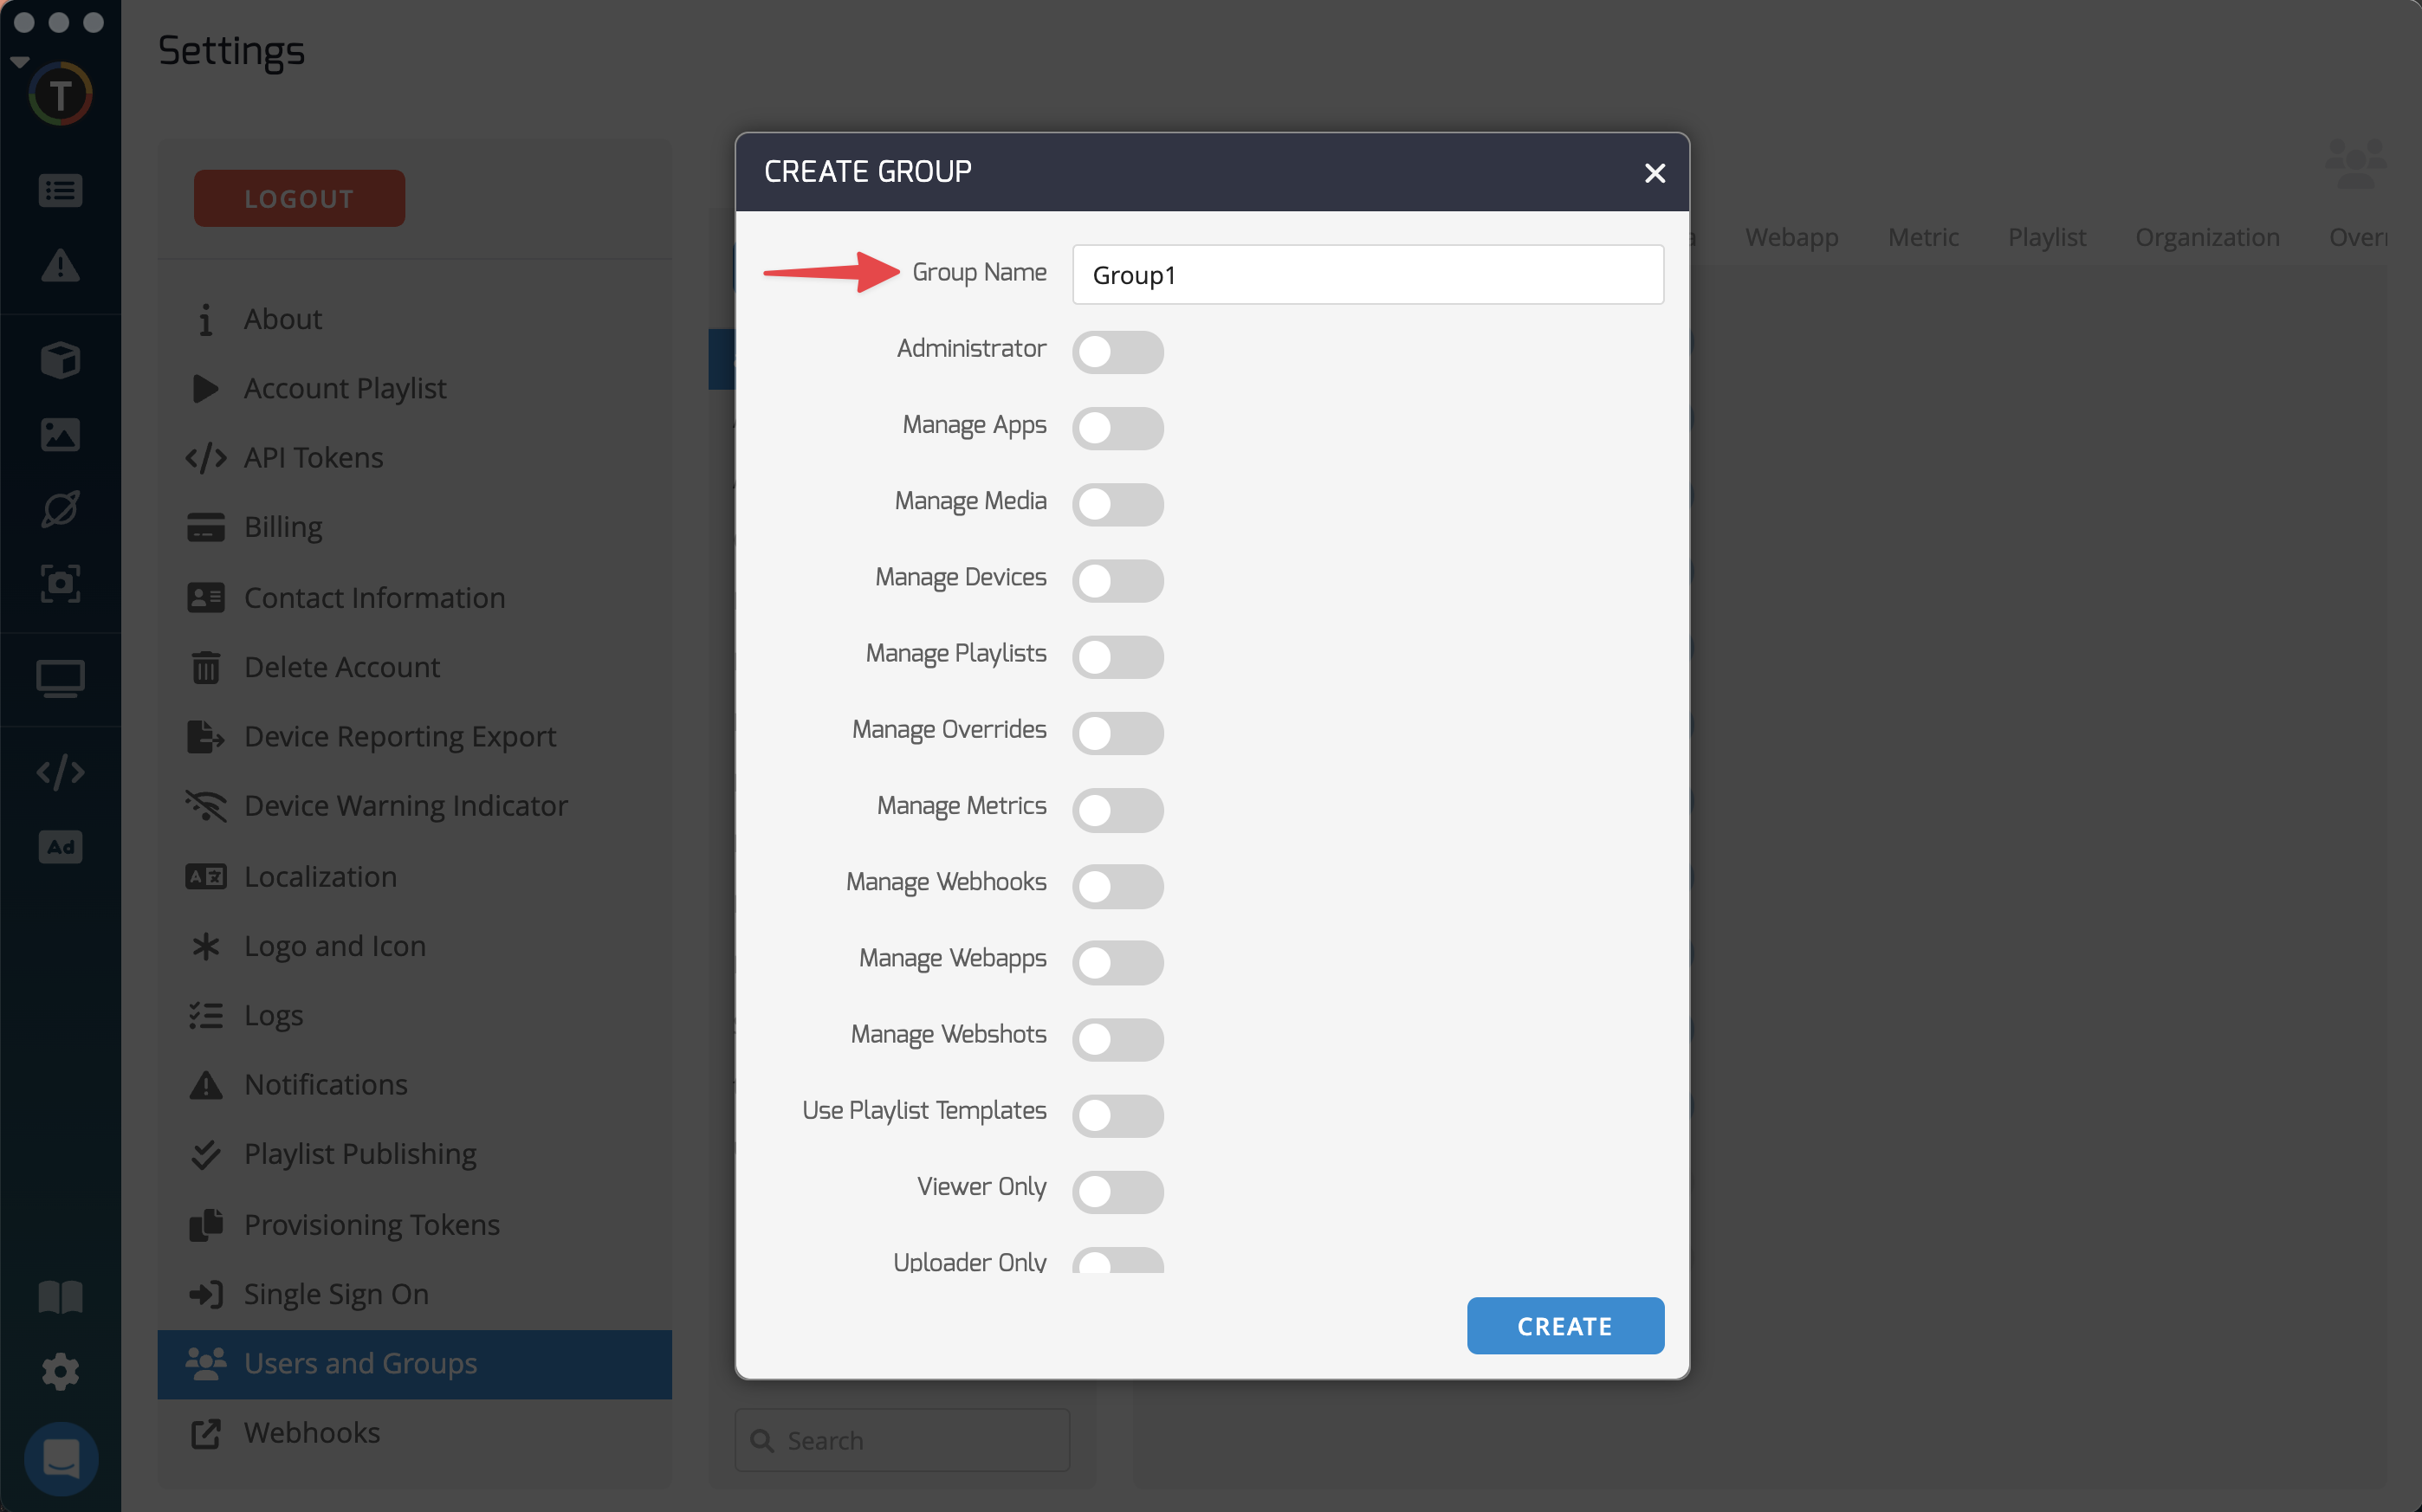The height and width of the screenshot is (1512, 2422).
Task: Open the book documentation sidebar icon
Action: (x=60, y=1297)
